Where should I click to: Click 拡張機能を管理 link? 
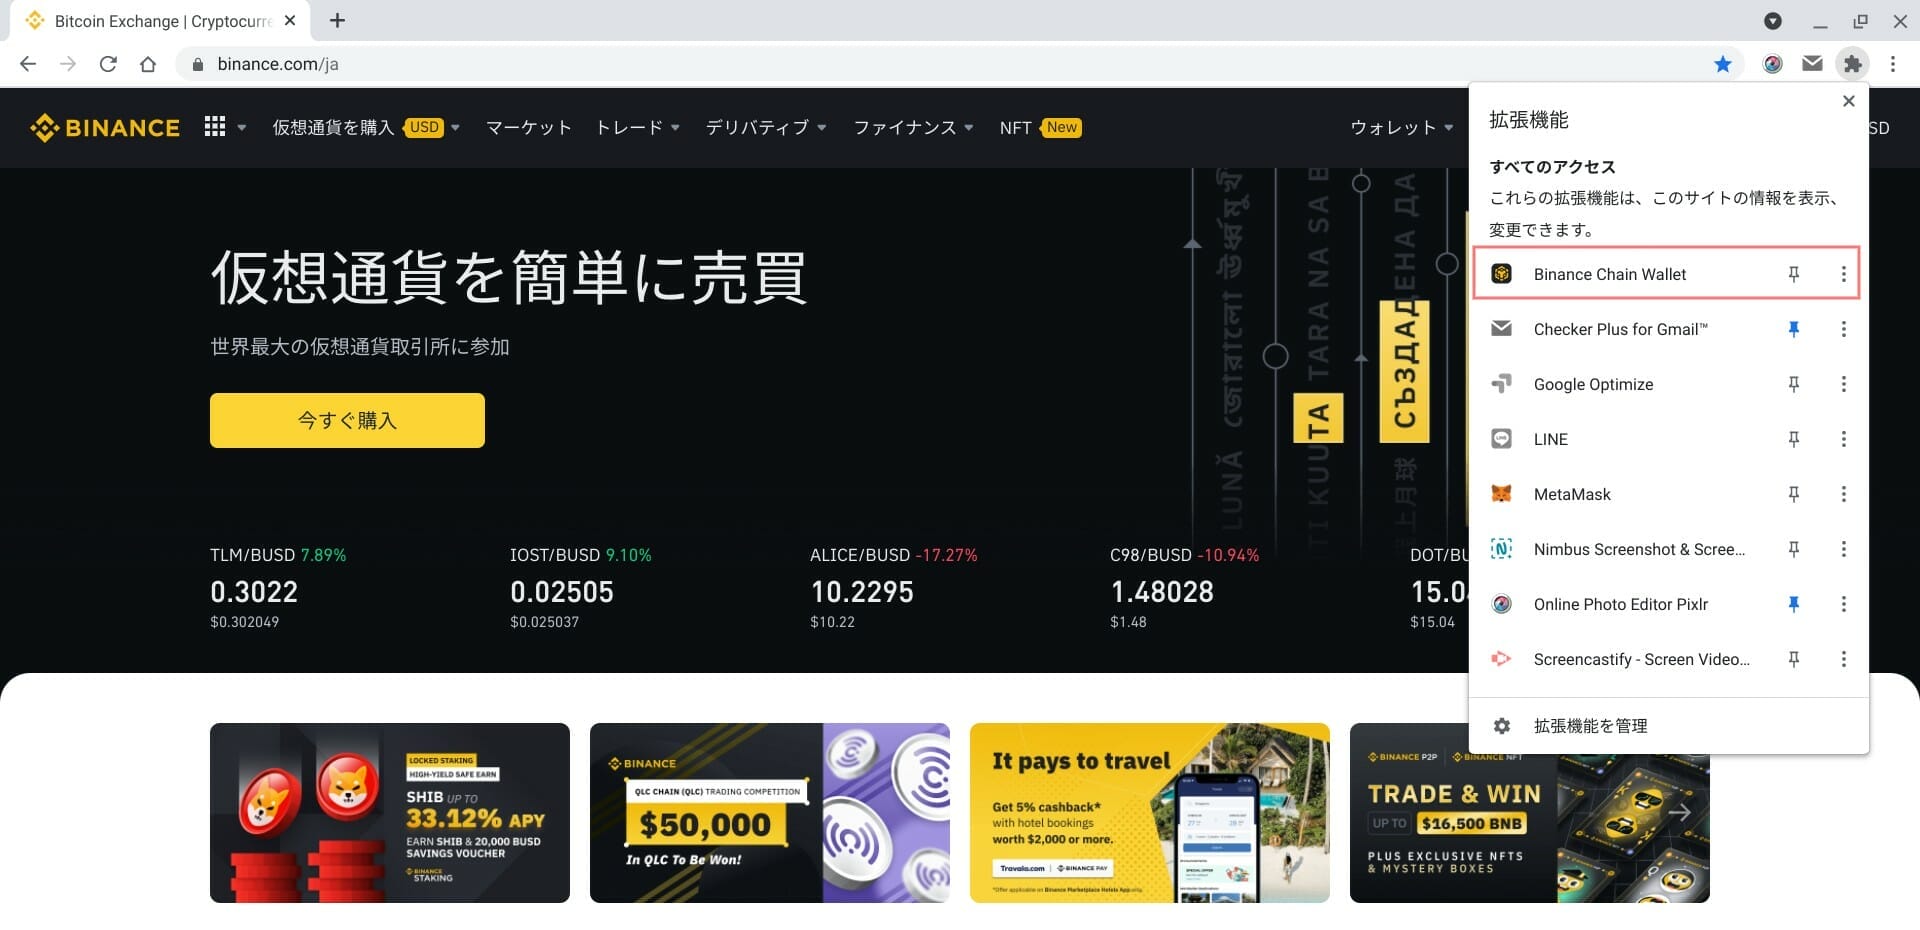(1590, 726)
